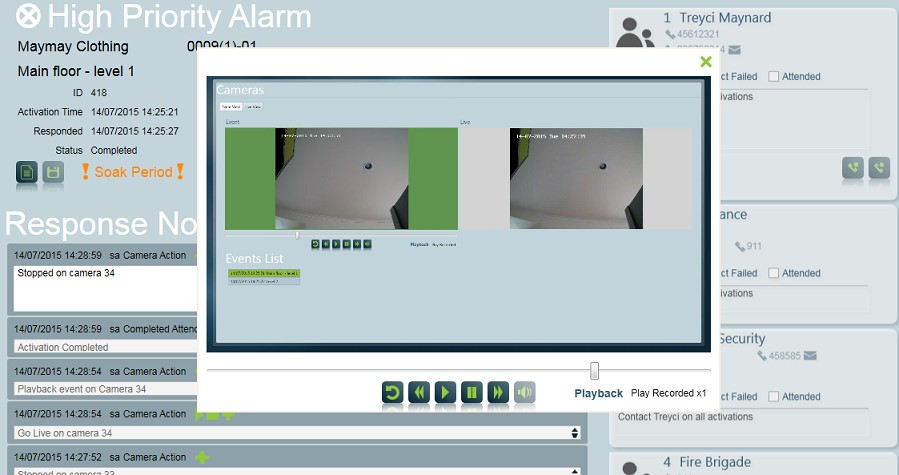Image resolution: width=899 pixels, height=475 pixels.
Task: Restart the recorded video playback
Action: (x=392, y=392)
